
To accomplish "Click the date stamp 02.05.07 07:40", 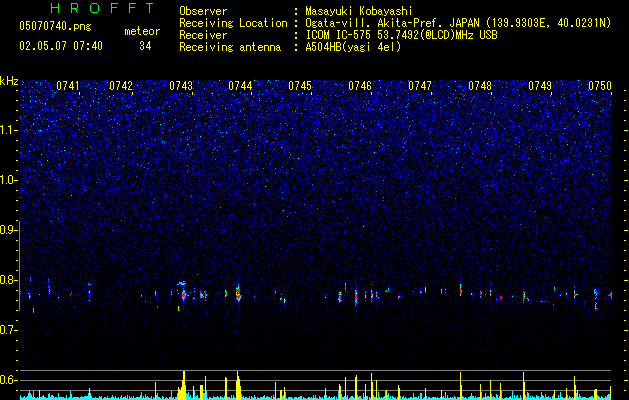I will point(61,46).
